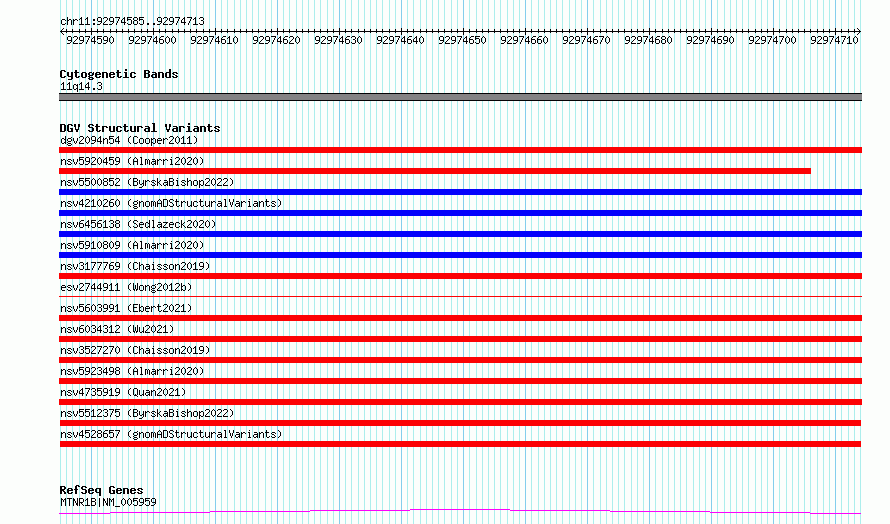Screen dimensions: 890x524
Task: Click the nsv4210260 (gnomADStructuralVariants) label
Action: pyautogui.click(x=171, y=203)
